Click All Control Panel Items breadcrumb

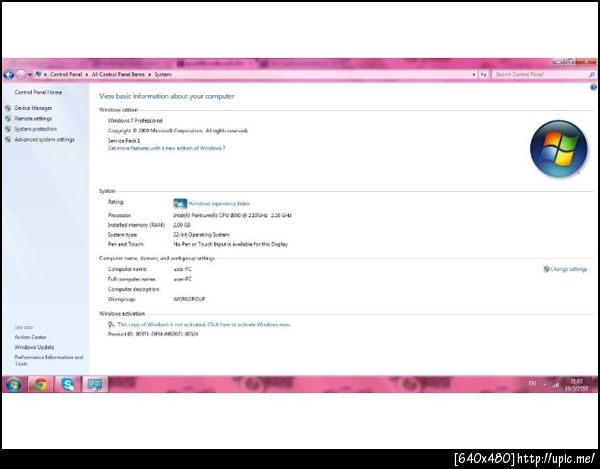click(118, 75)
